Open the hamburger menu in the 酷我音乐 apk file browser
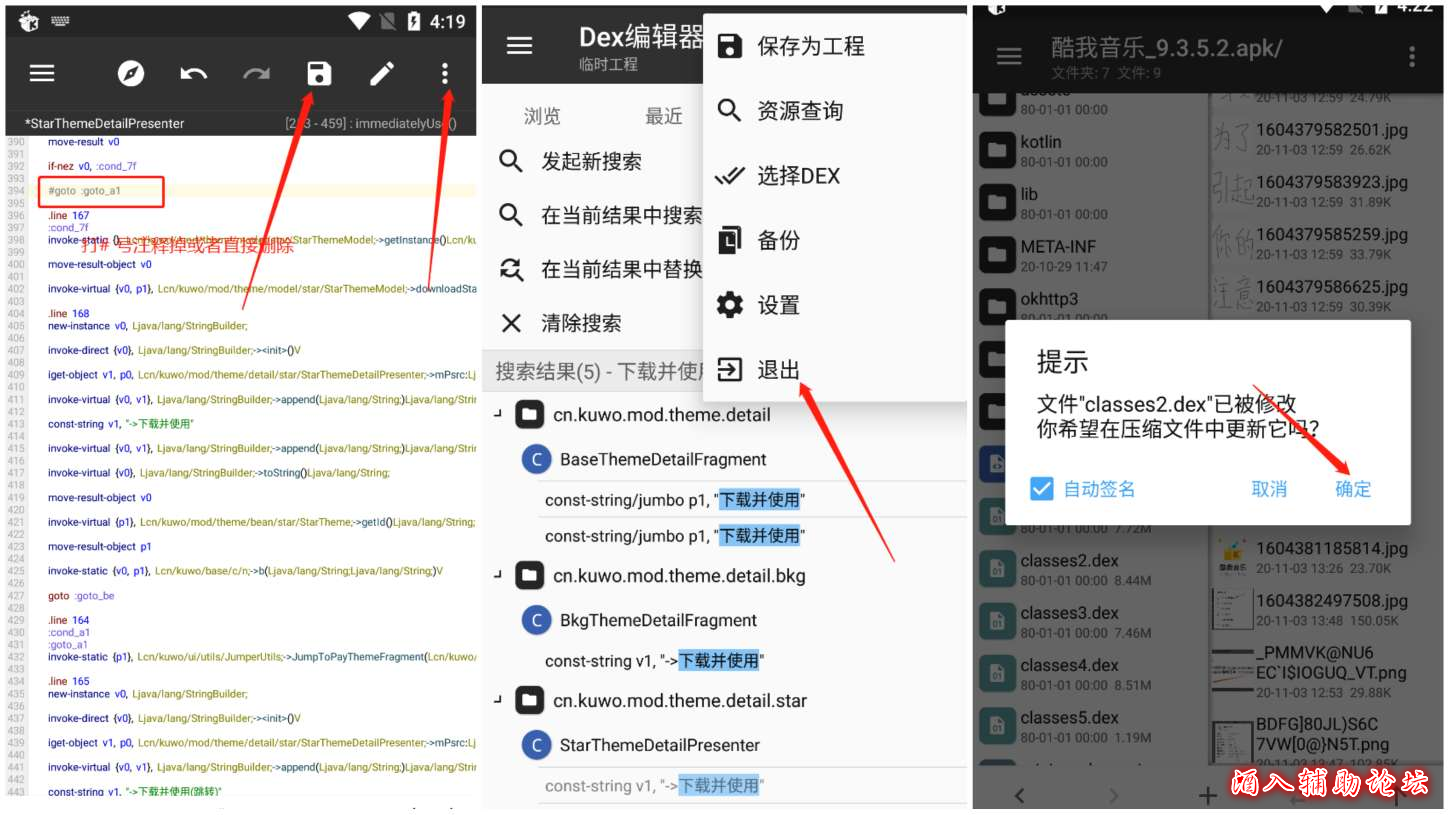The height and width of the screenshot is (815, 1449). (1009, 56)
